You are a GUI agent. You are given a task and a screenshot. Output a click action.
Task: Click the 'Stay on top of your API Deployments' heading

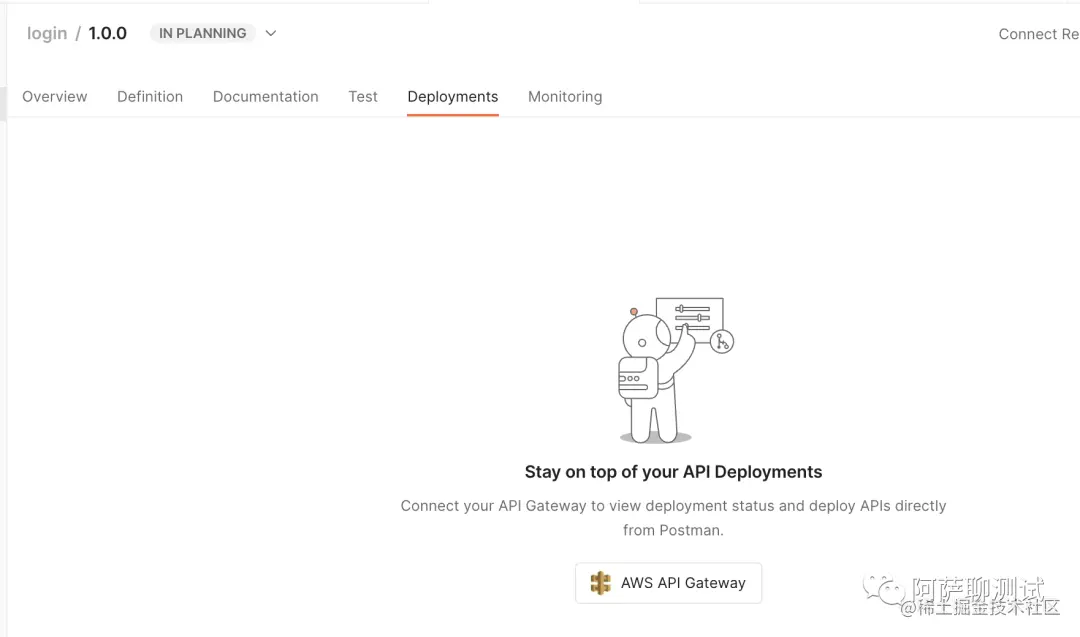coord(673,472)
